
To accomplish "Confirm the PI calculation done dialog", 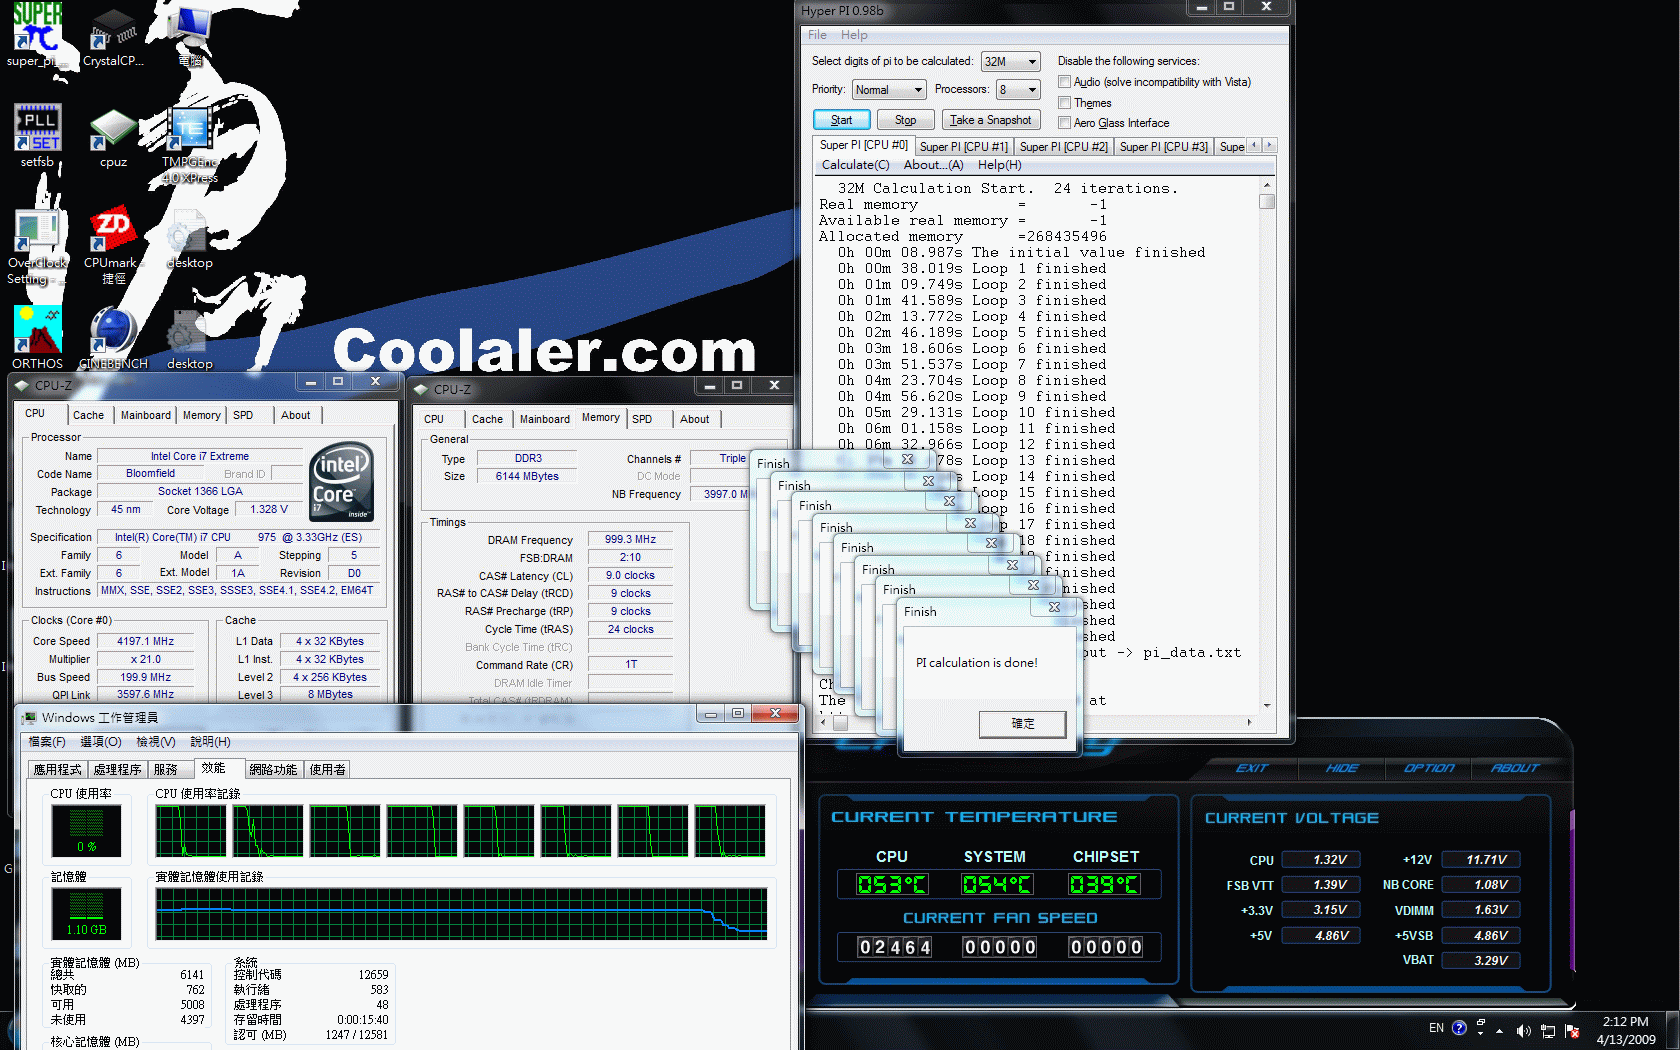I will (x=1023, y=724).
